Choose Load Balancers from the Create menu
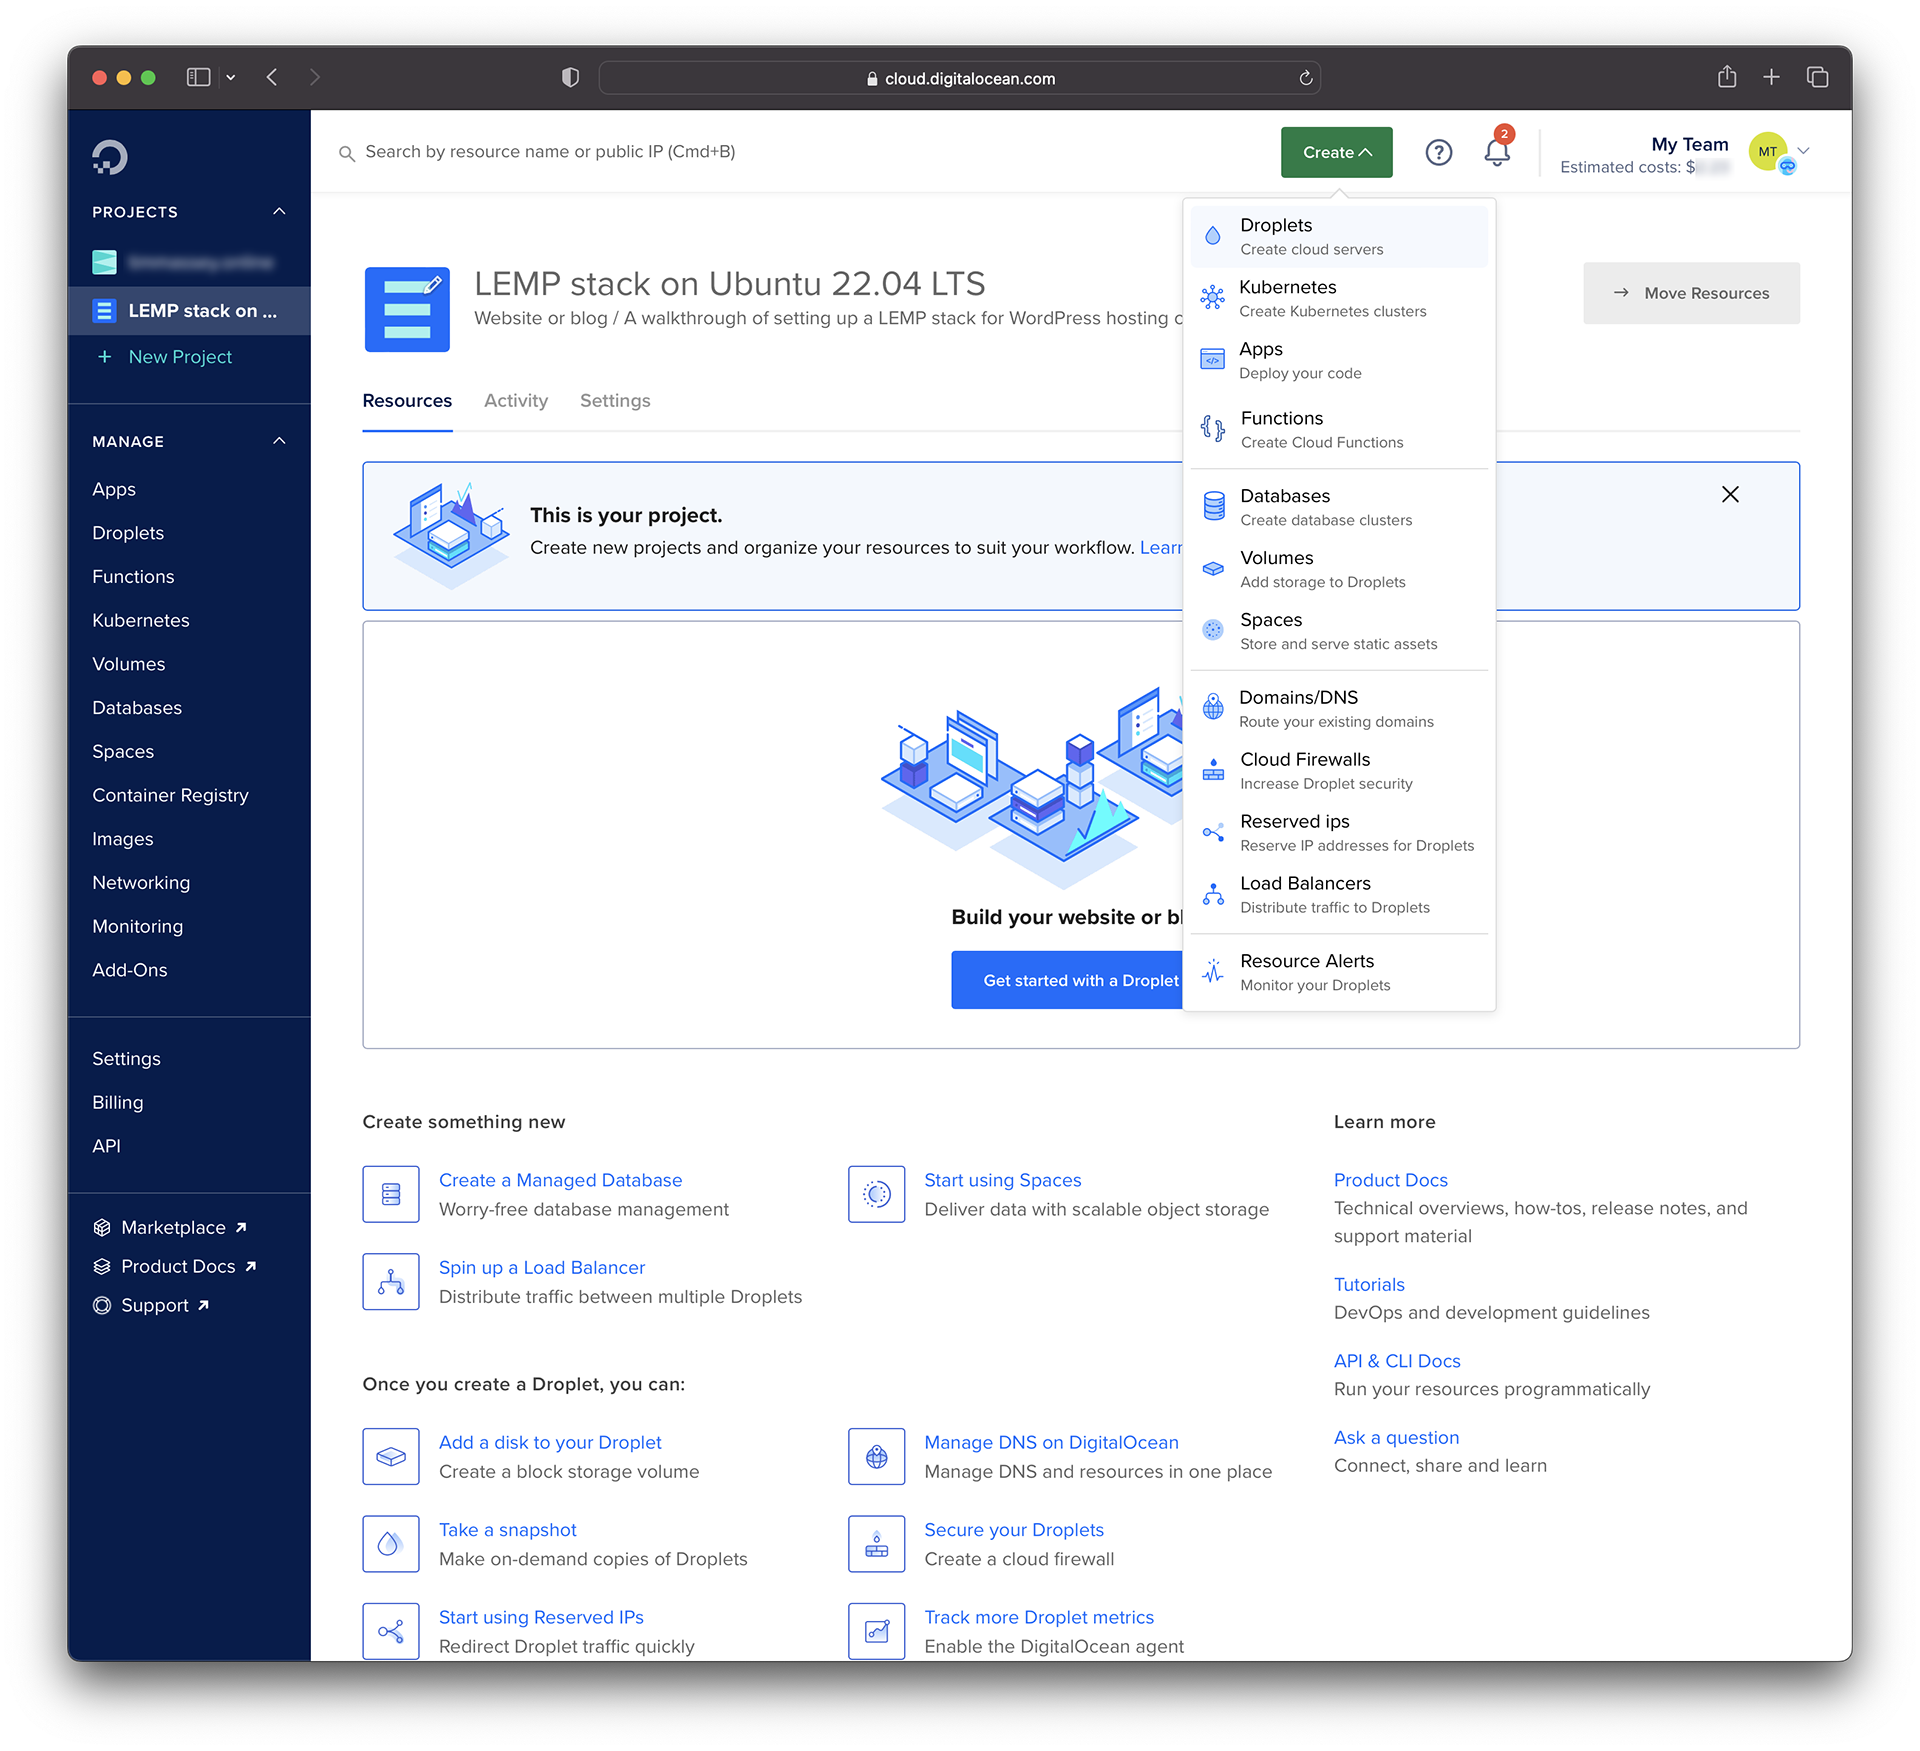This screenshot has width=1920, height=1751. pos(1339,895)
